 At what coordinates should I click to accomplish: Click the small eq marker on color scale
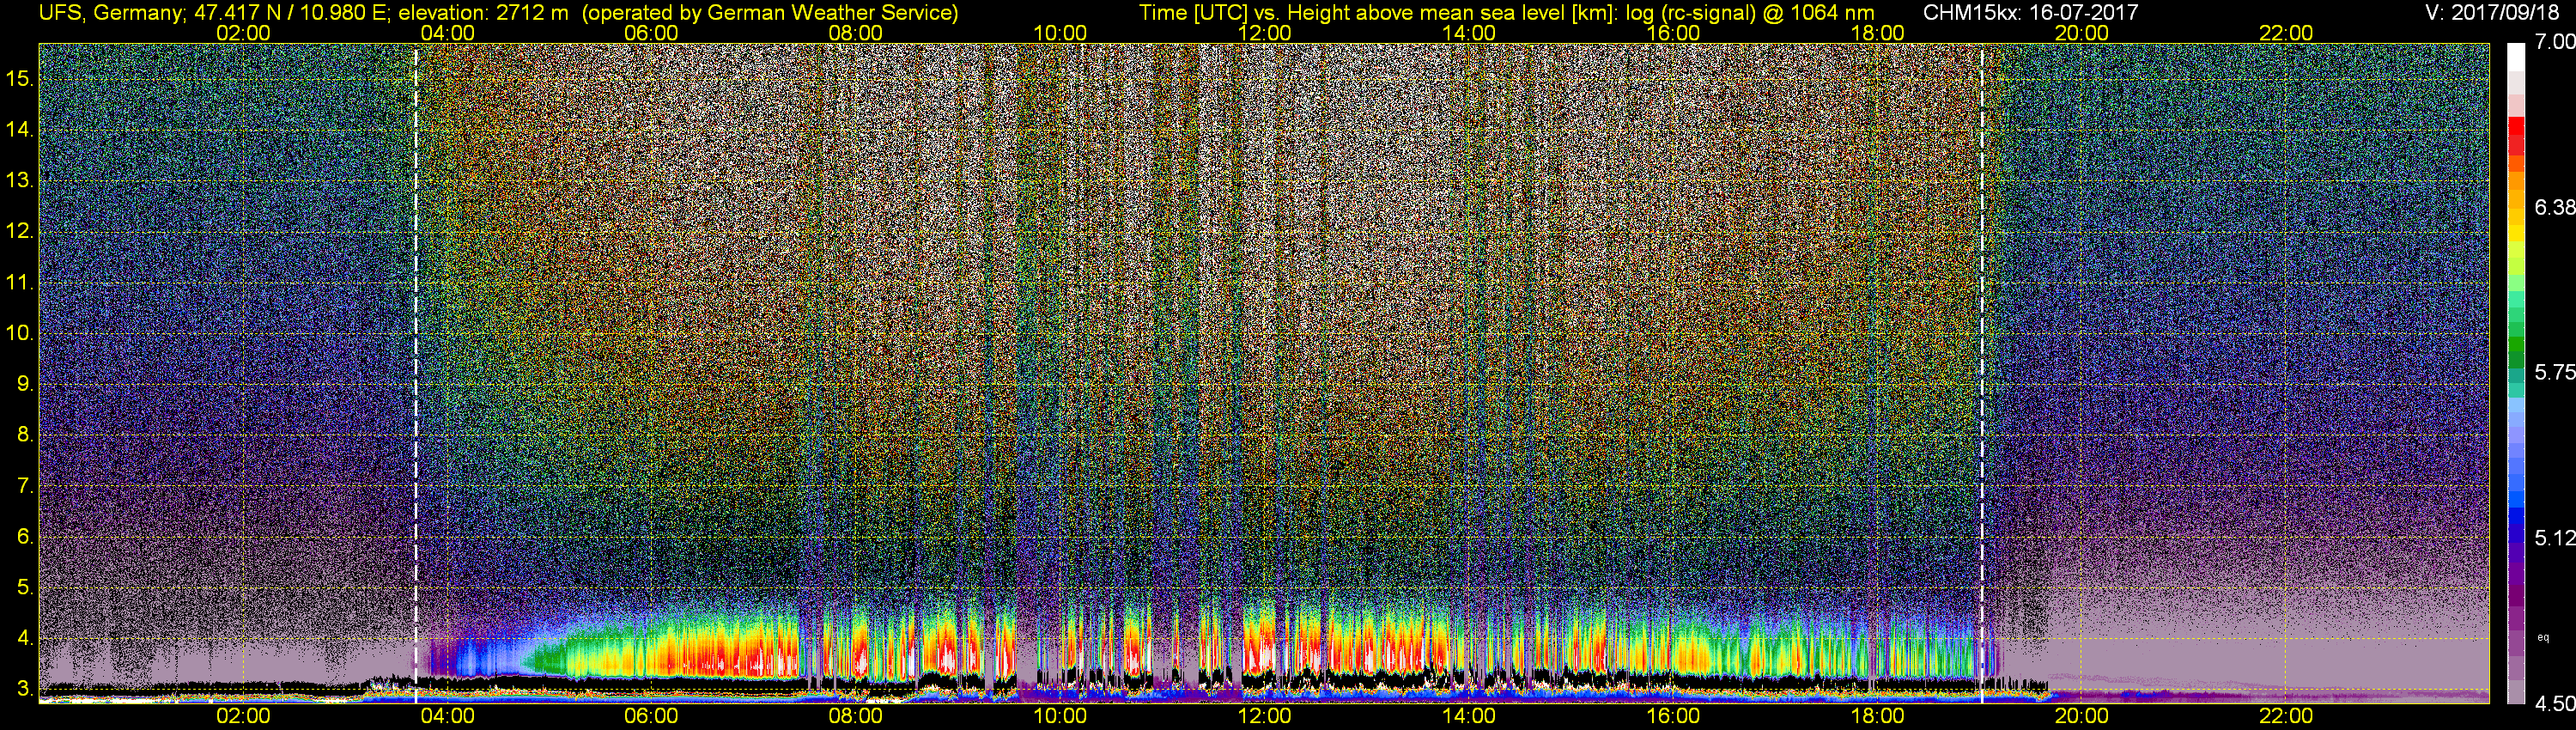pyautogui.click(x=2544, y=637)
